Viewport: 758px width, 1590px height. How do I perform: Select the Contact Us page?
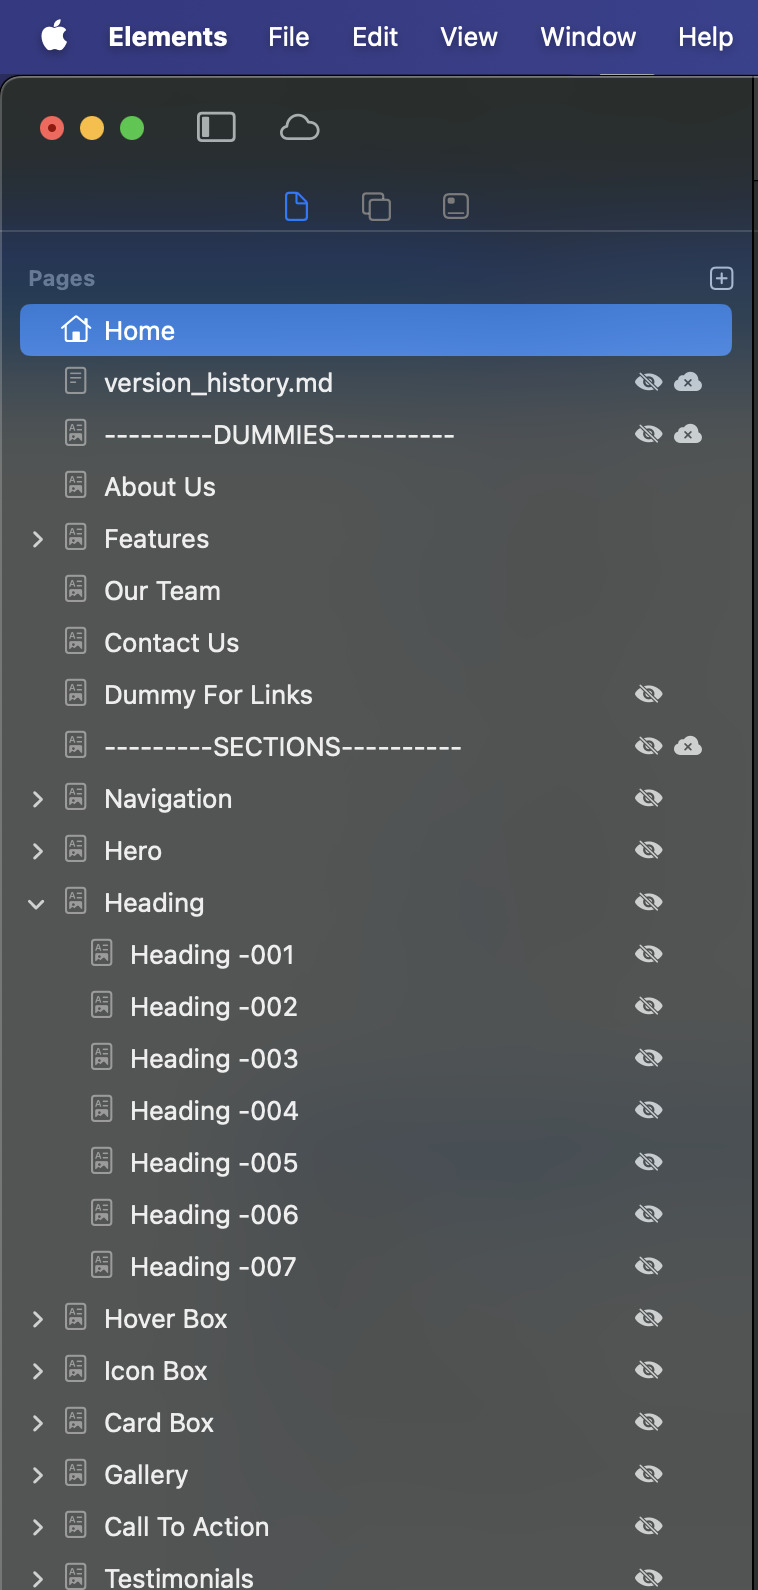coord(171,643)
